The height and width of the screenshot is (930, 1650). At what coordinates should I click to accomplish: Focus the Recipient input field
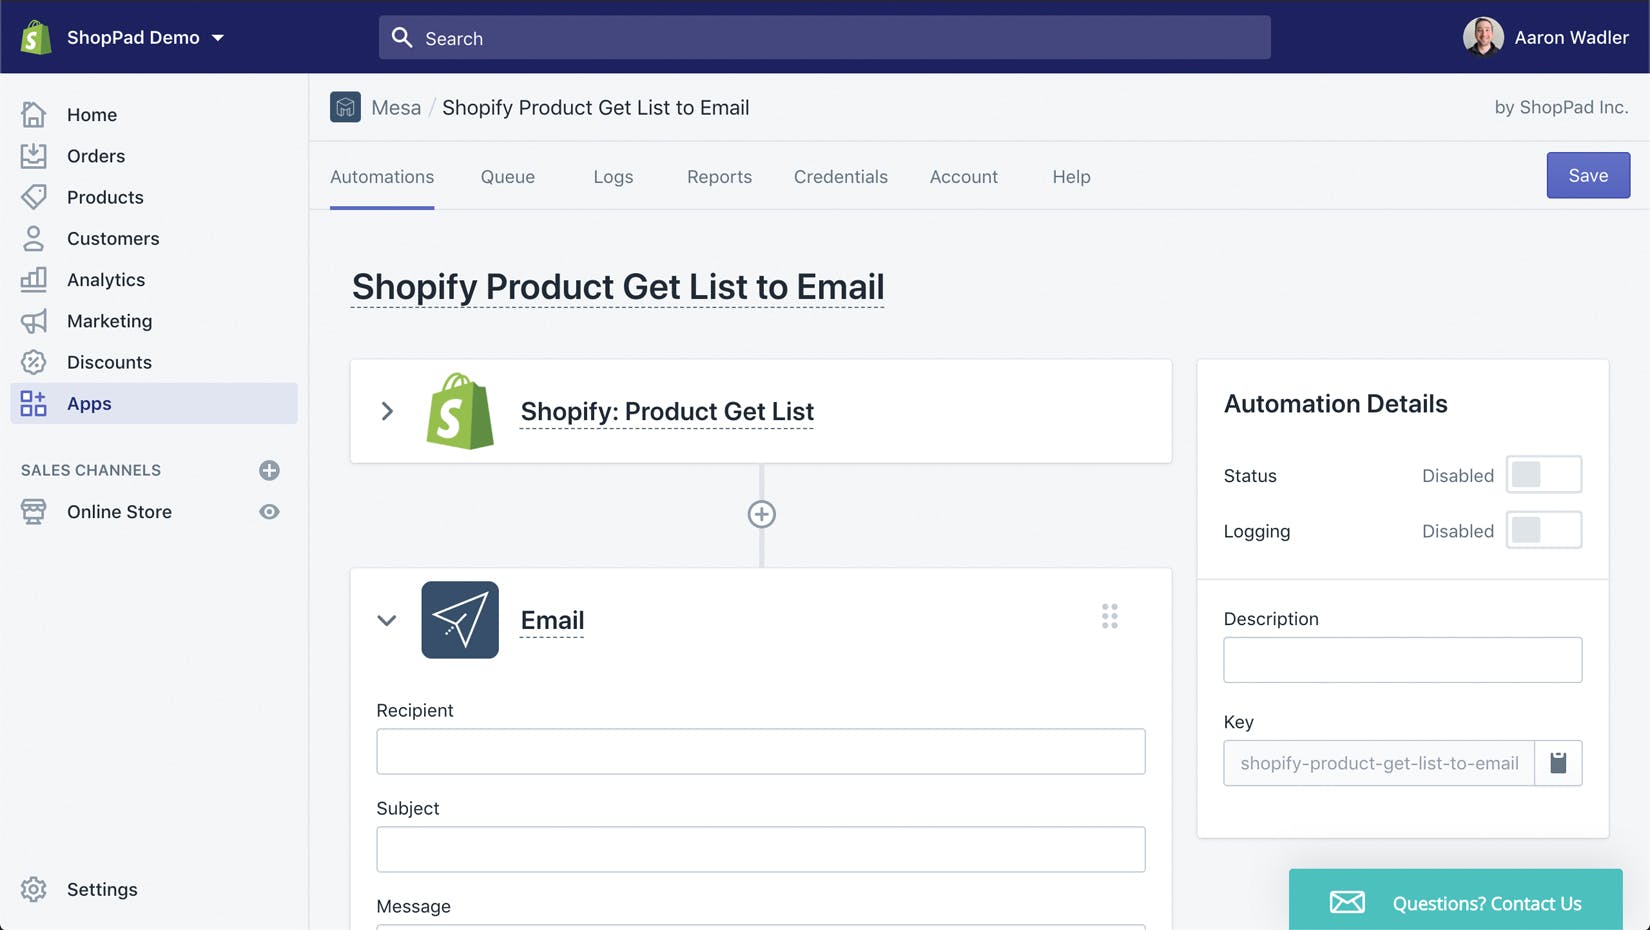coord(761,751)
